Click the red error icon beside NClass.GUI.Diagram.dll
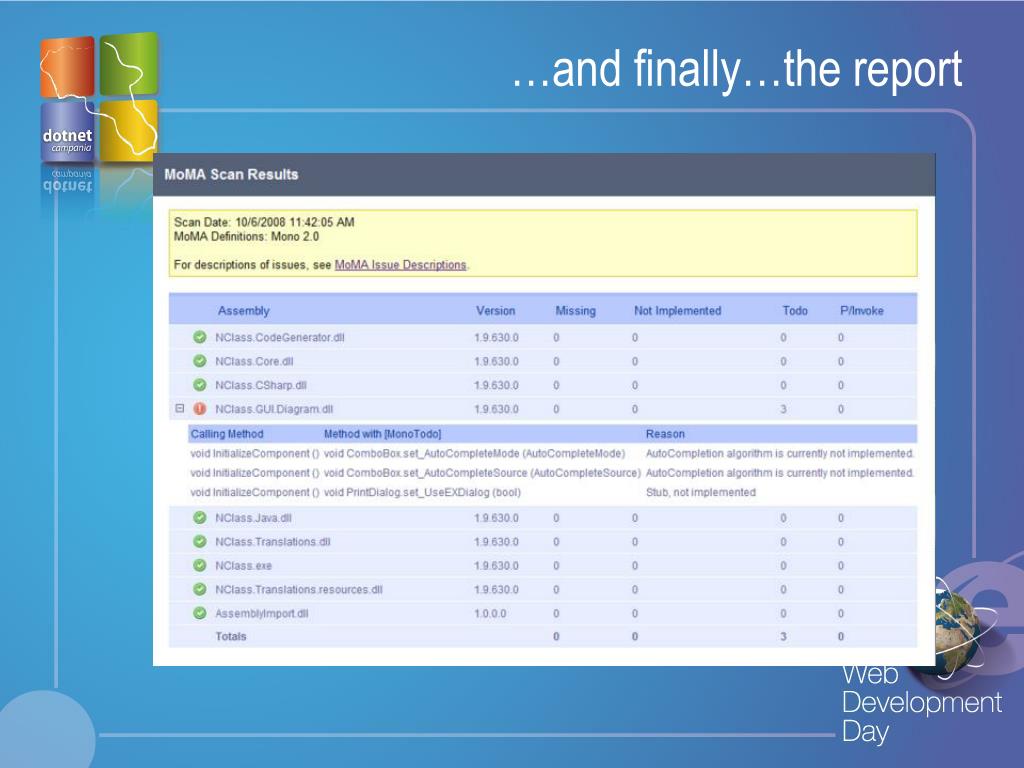Viewport: 1024px width, 768px height. point(200,409)
